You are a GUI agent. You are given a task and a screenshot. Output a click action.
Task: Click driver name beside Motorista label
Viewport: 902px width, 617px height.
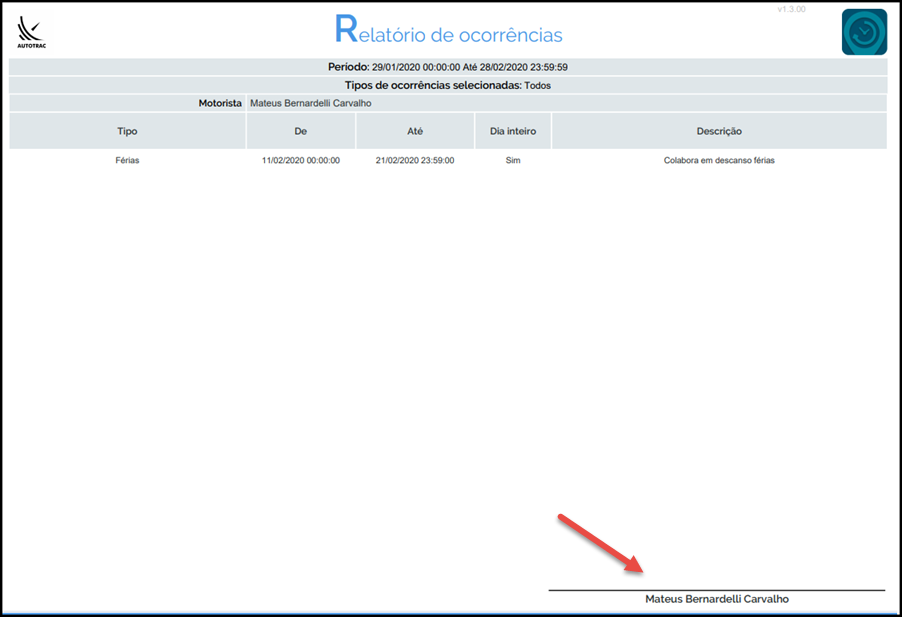(311, 104)
